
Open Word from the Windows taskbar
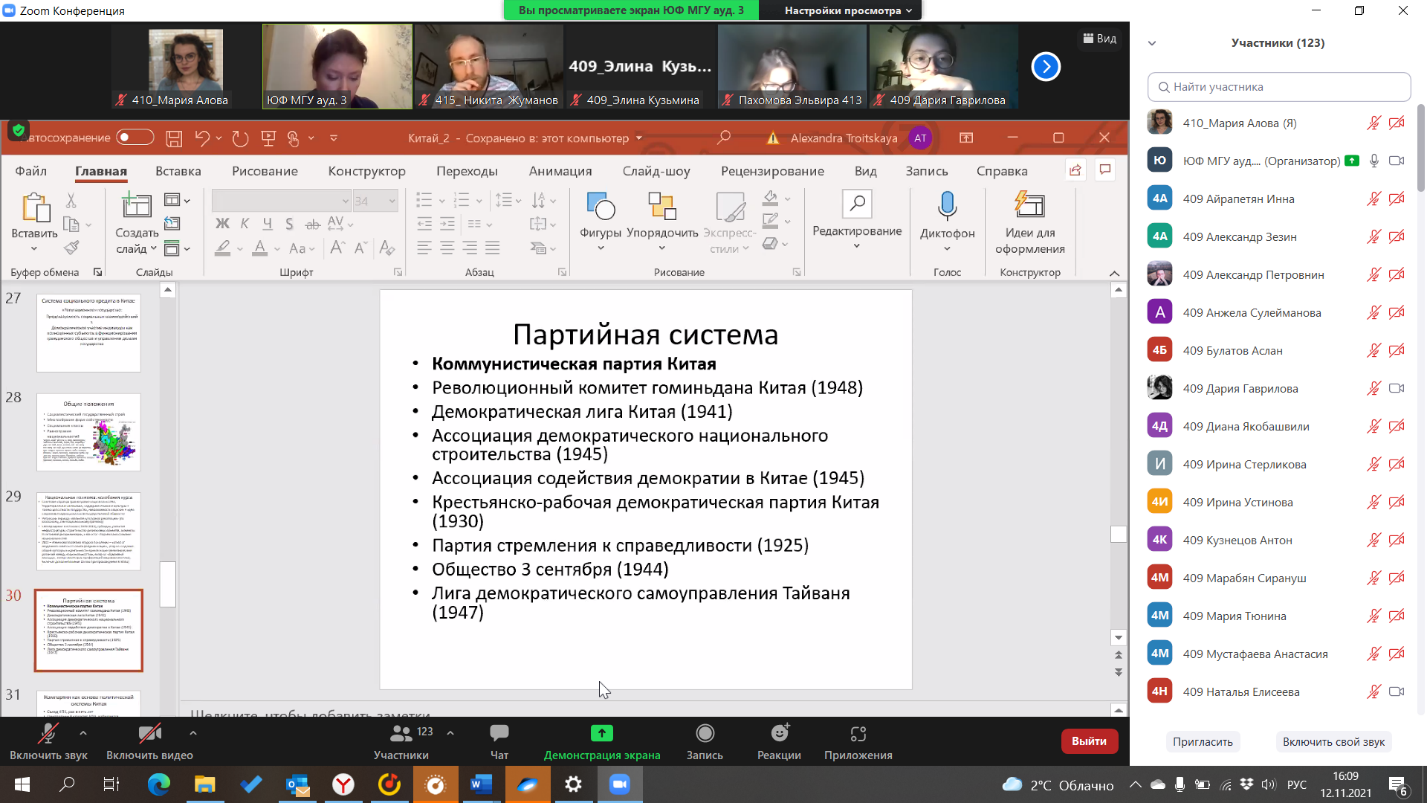coord(481,785)
